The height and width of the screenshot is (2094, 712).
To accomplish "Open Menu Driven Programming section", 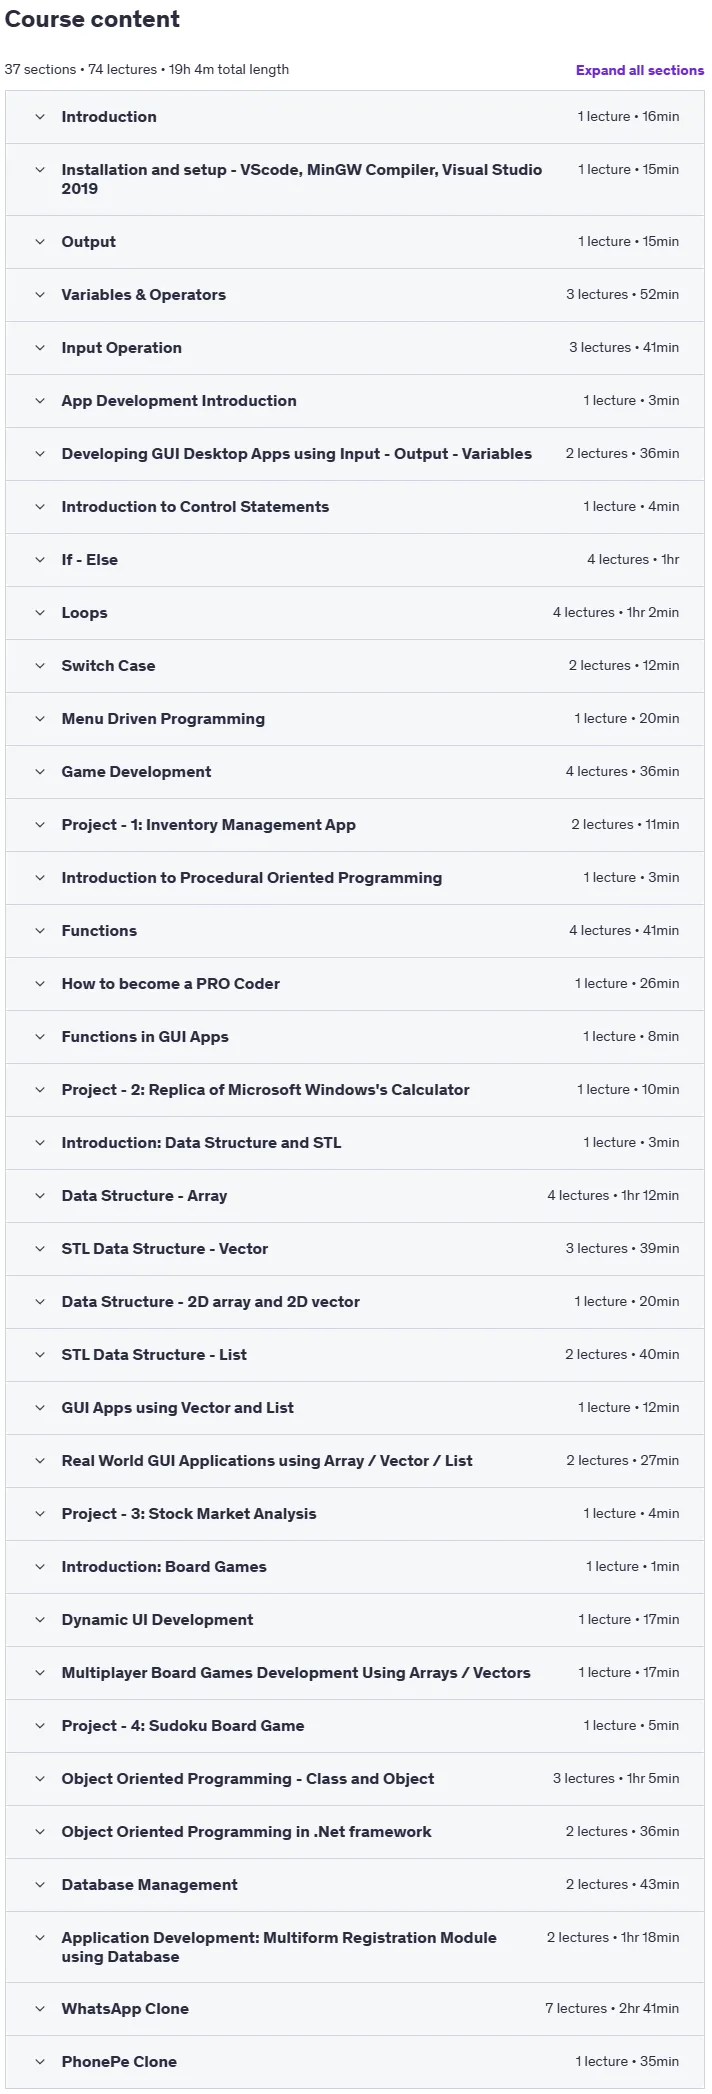I will click(x=355, y=719).
